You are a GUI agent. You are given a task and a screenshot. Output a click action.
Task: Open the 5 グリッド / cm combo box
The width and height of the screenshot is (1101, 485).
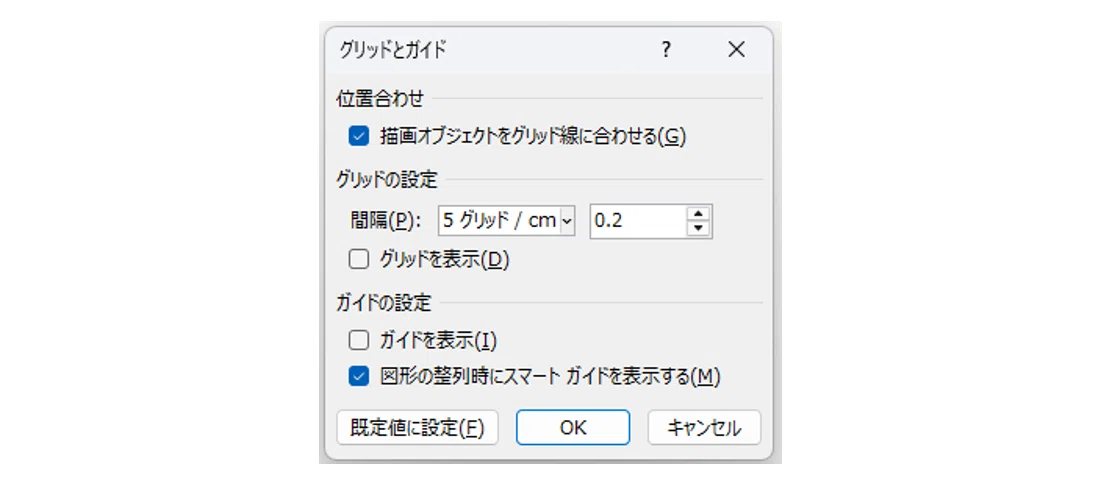506,221
